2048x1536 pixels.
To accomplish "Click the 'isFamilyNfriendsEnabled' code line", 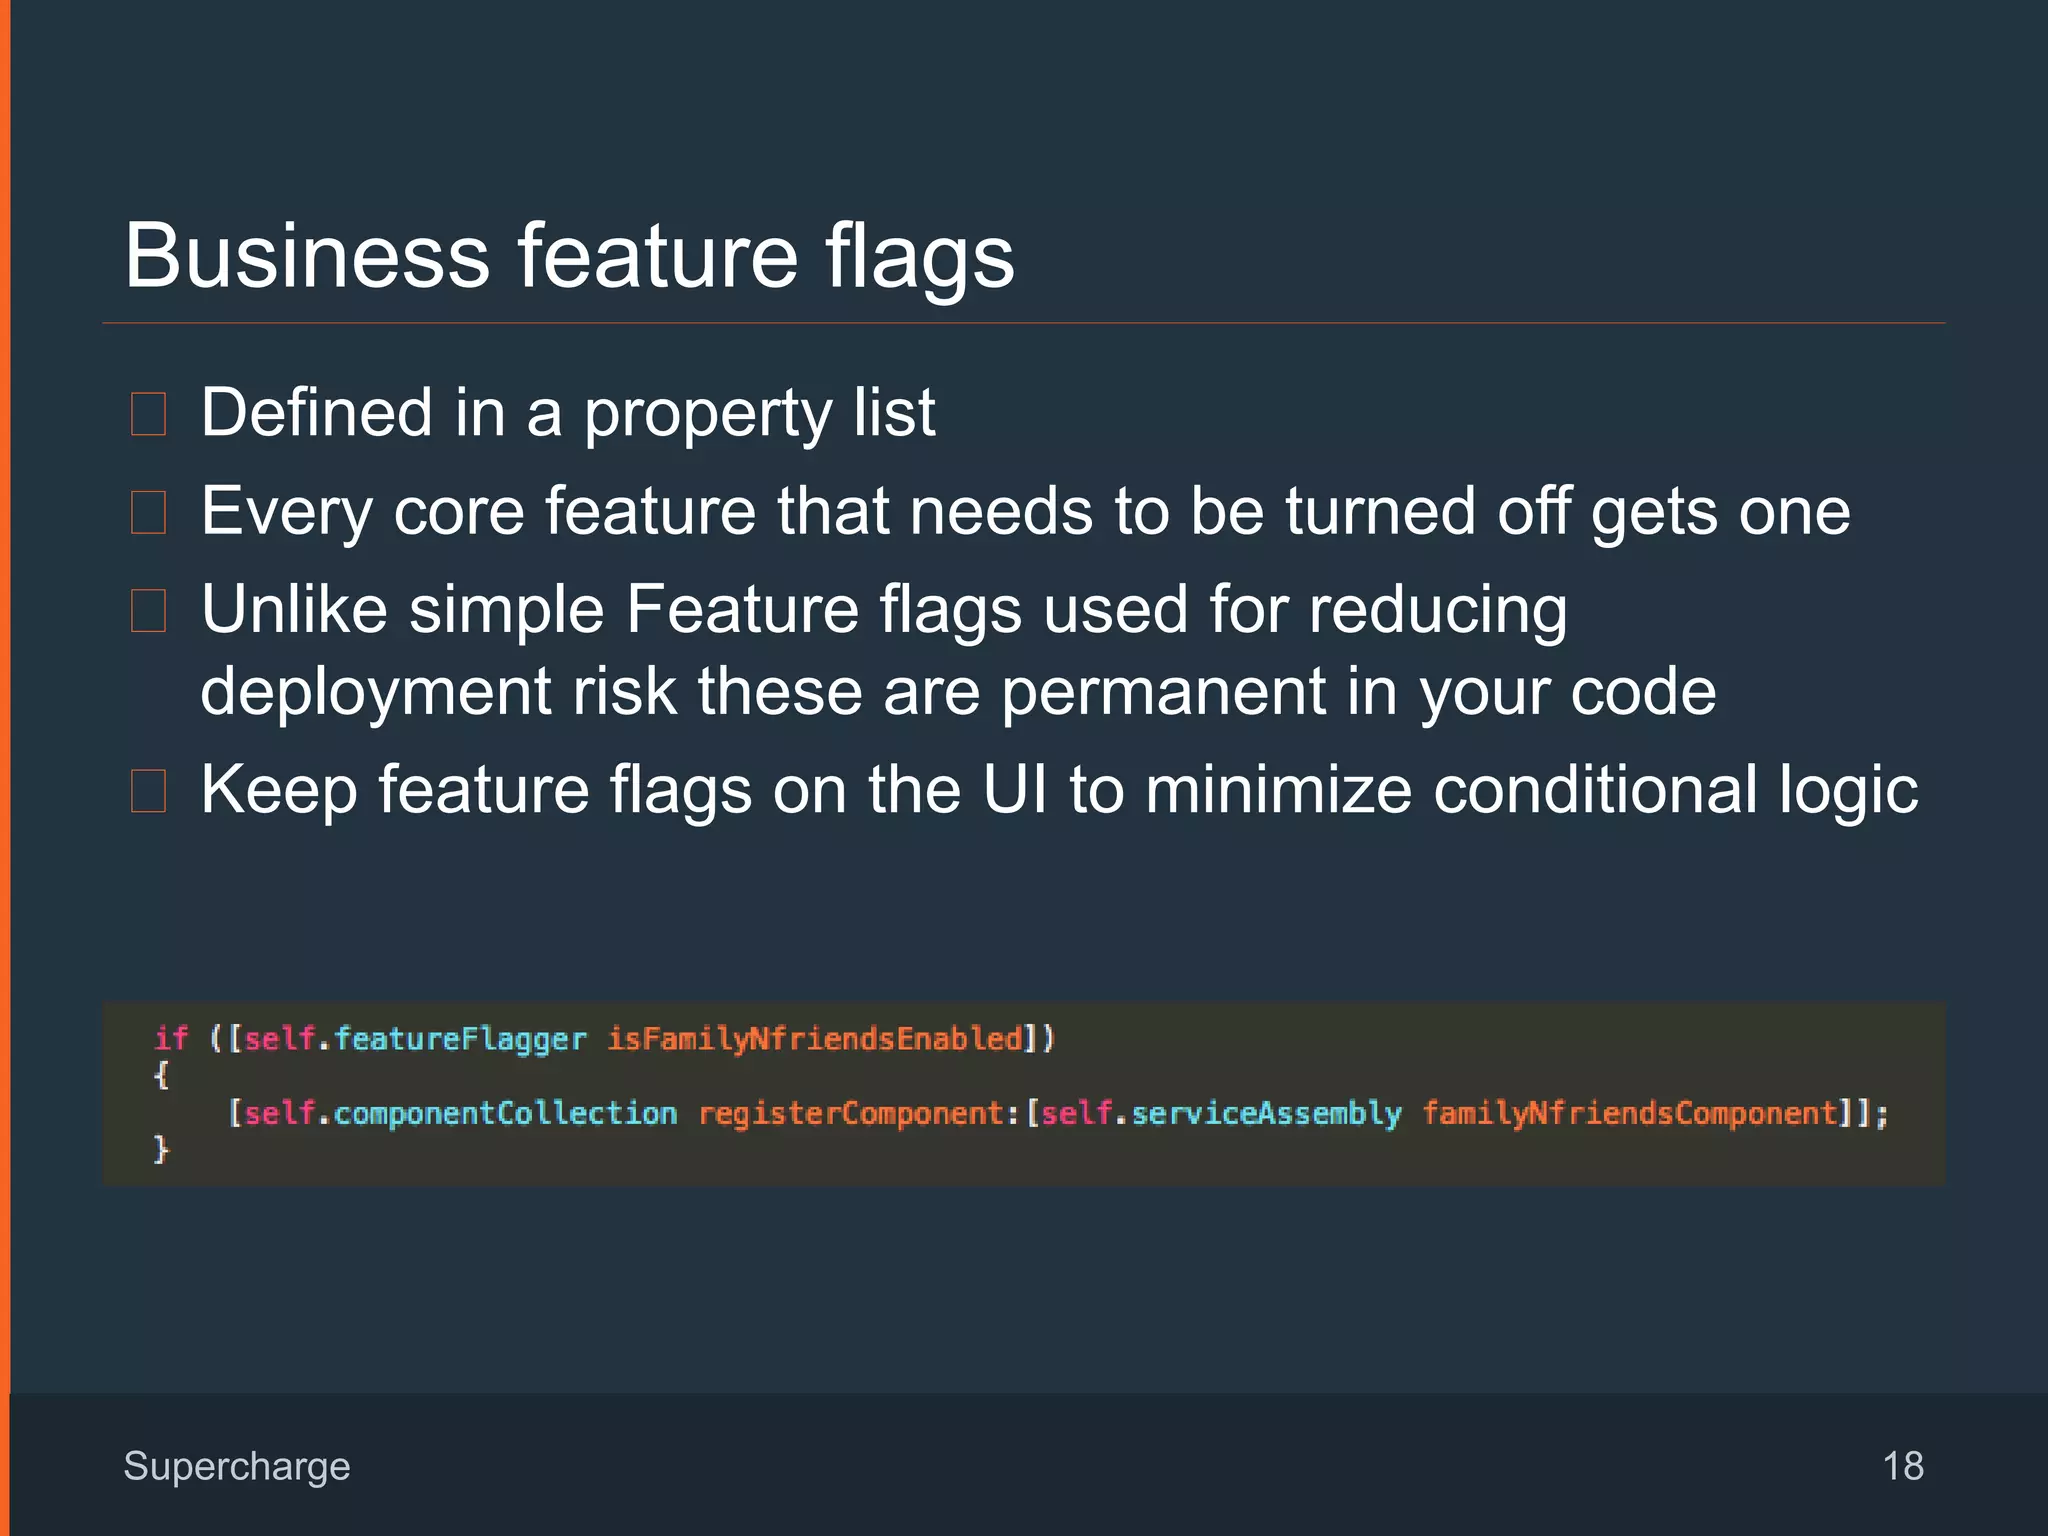I will pos(604,1039).
